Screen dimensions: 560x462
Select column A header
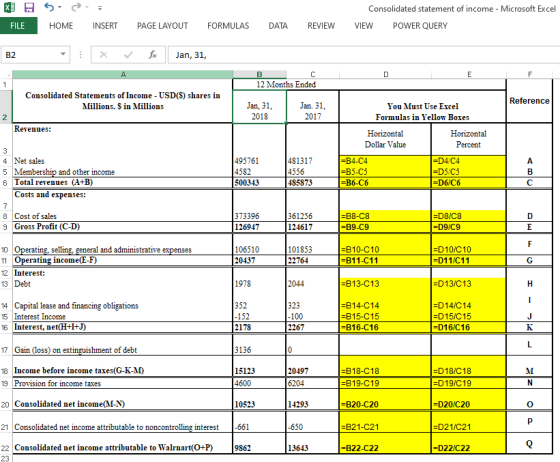(x=122, y=74)
